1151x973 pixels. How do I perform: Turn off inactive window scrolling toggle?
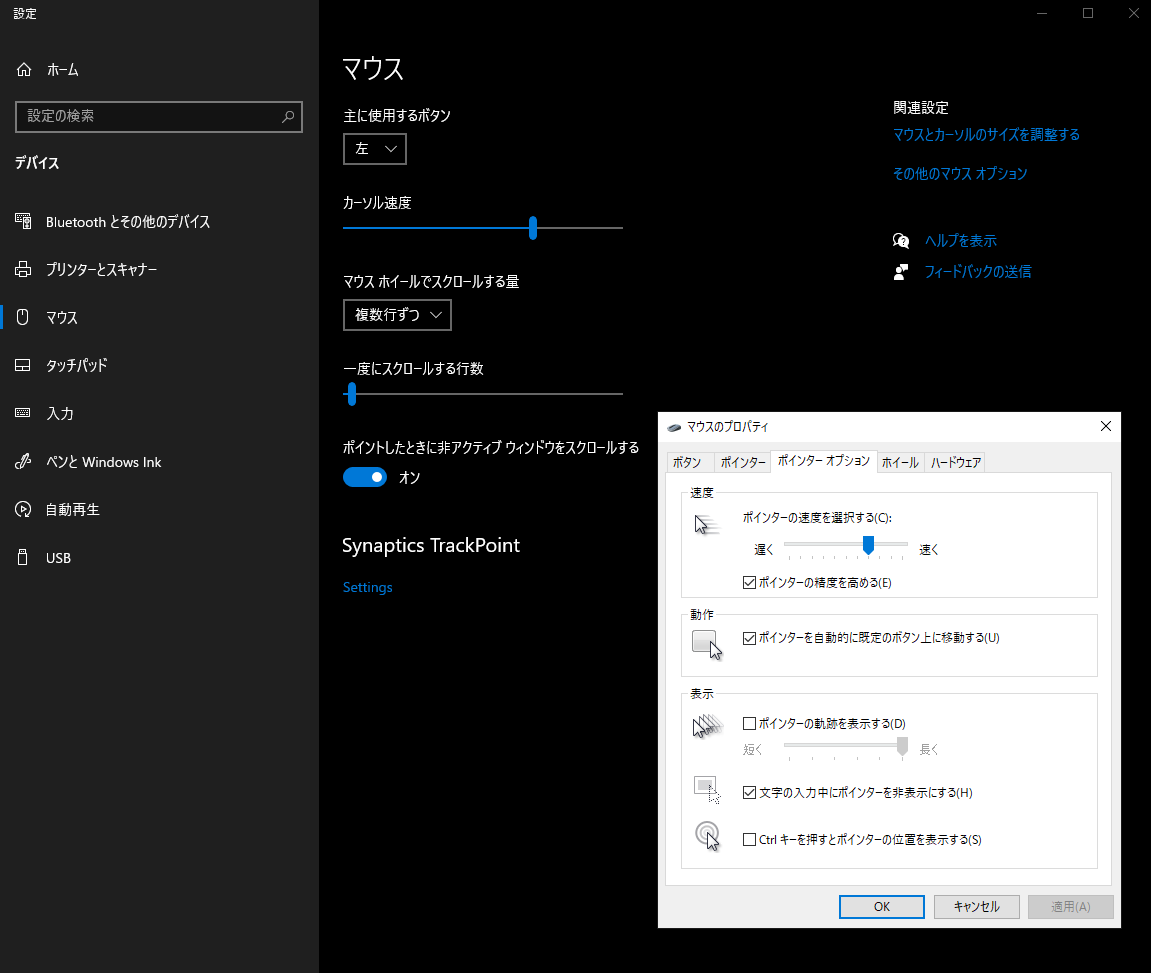tap(365, 478)
